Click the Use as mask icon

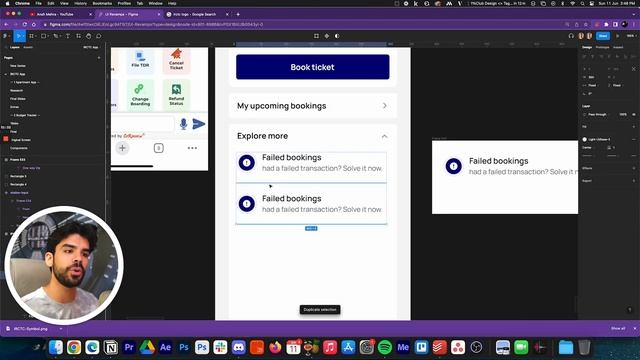[x=337, y=36]
